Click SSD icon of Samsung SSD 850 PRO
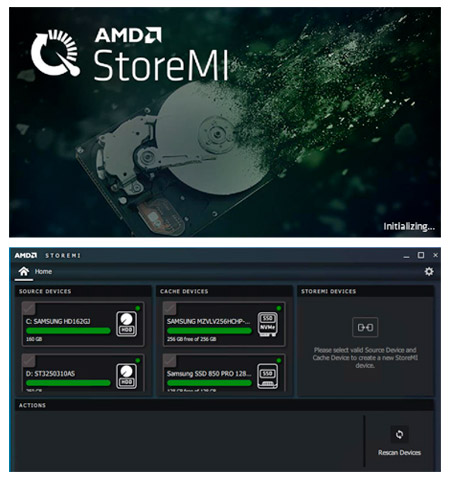Screen dimensions: 450x479 pos(268,376)
